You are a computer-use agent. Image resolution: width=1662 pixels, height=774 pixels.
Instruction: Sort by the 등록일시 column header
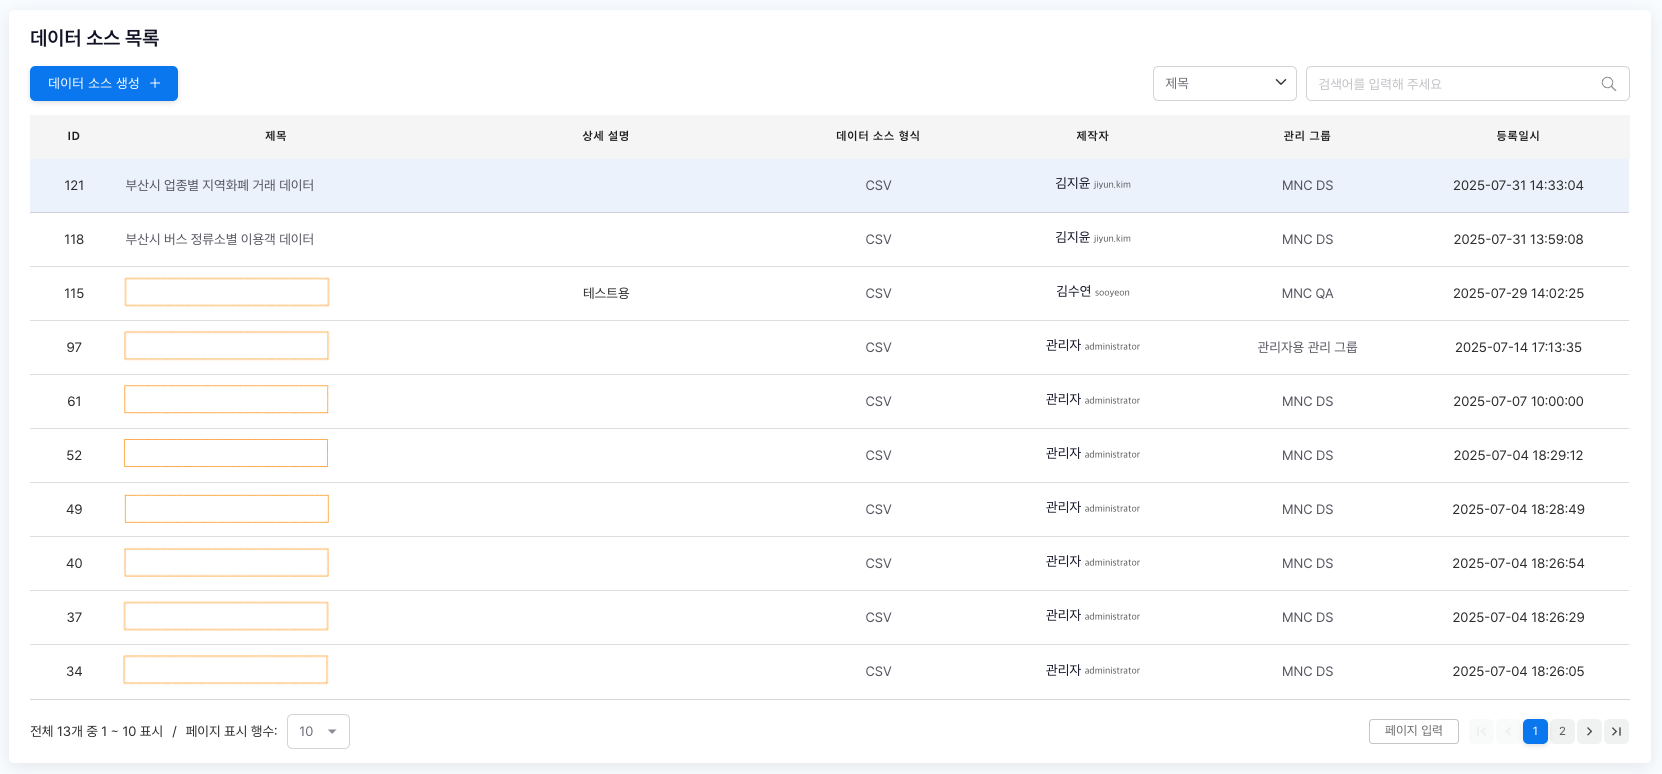coord(1517,136)
